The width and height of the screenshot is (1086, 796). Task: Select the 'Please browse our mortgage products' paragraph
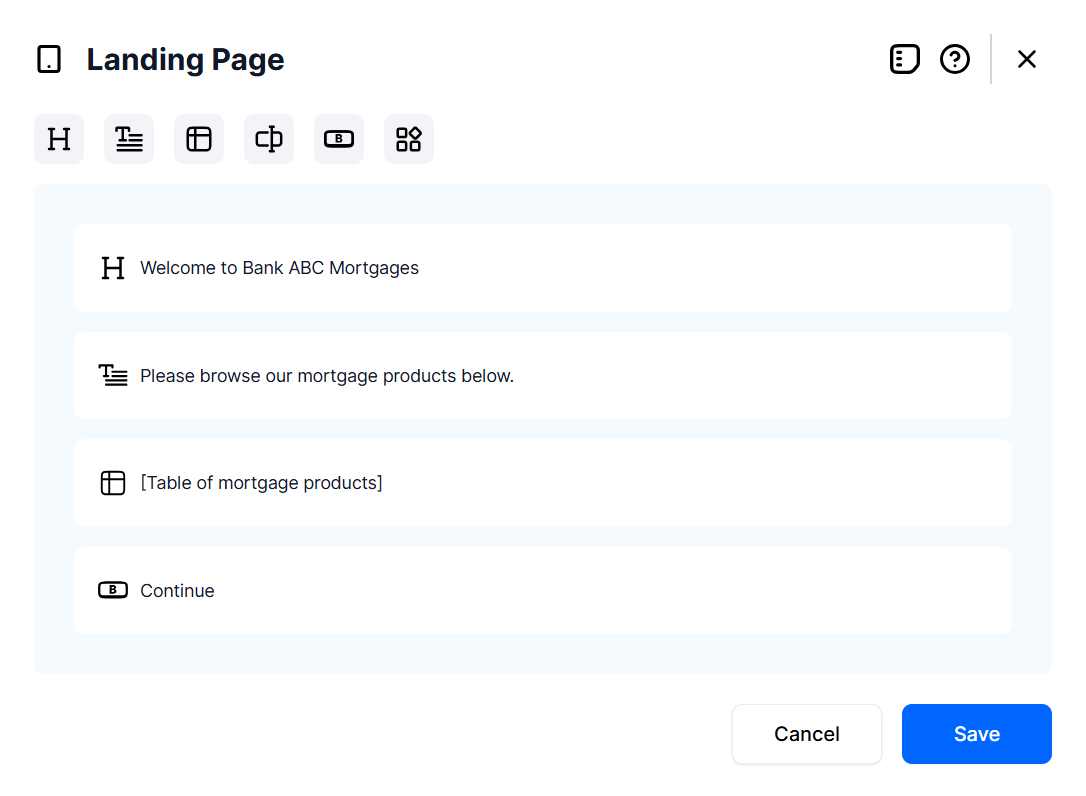[x=327, y=376]
